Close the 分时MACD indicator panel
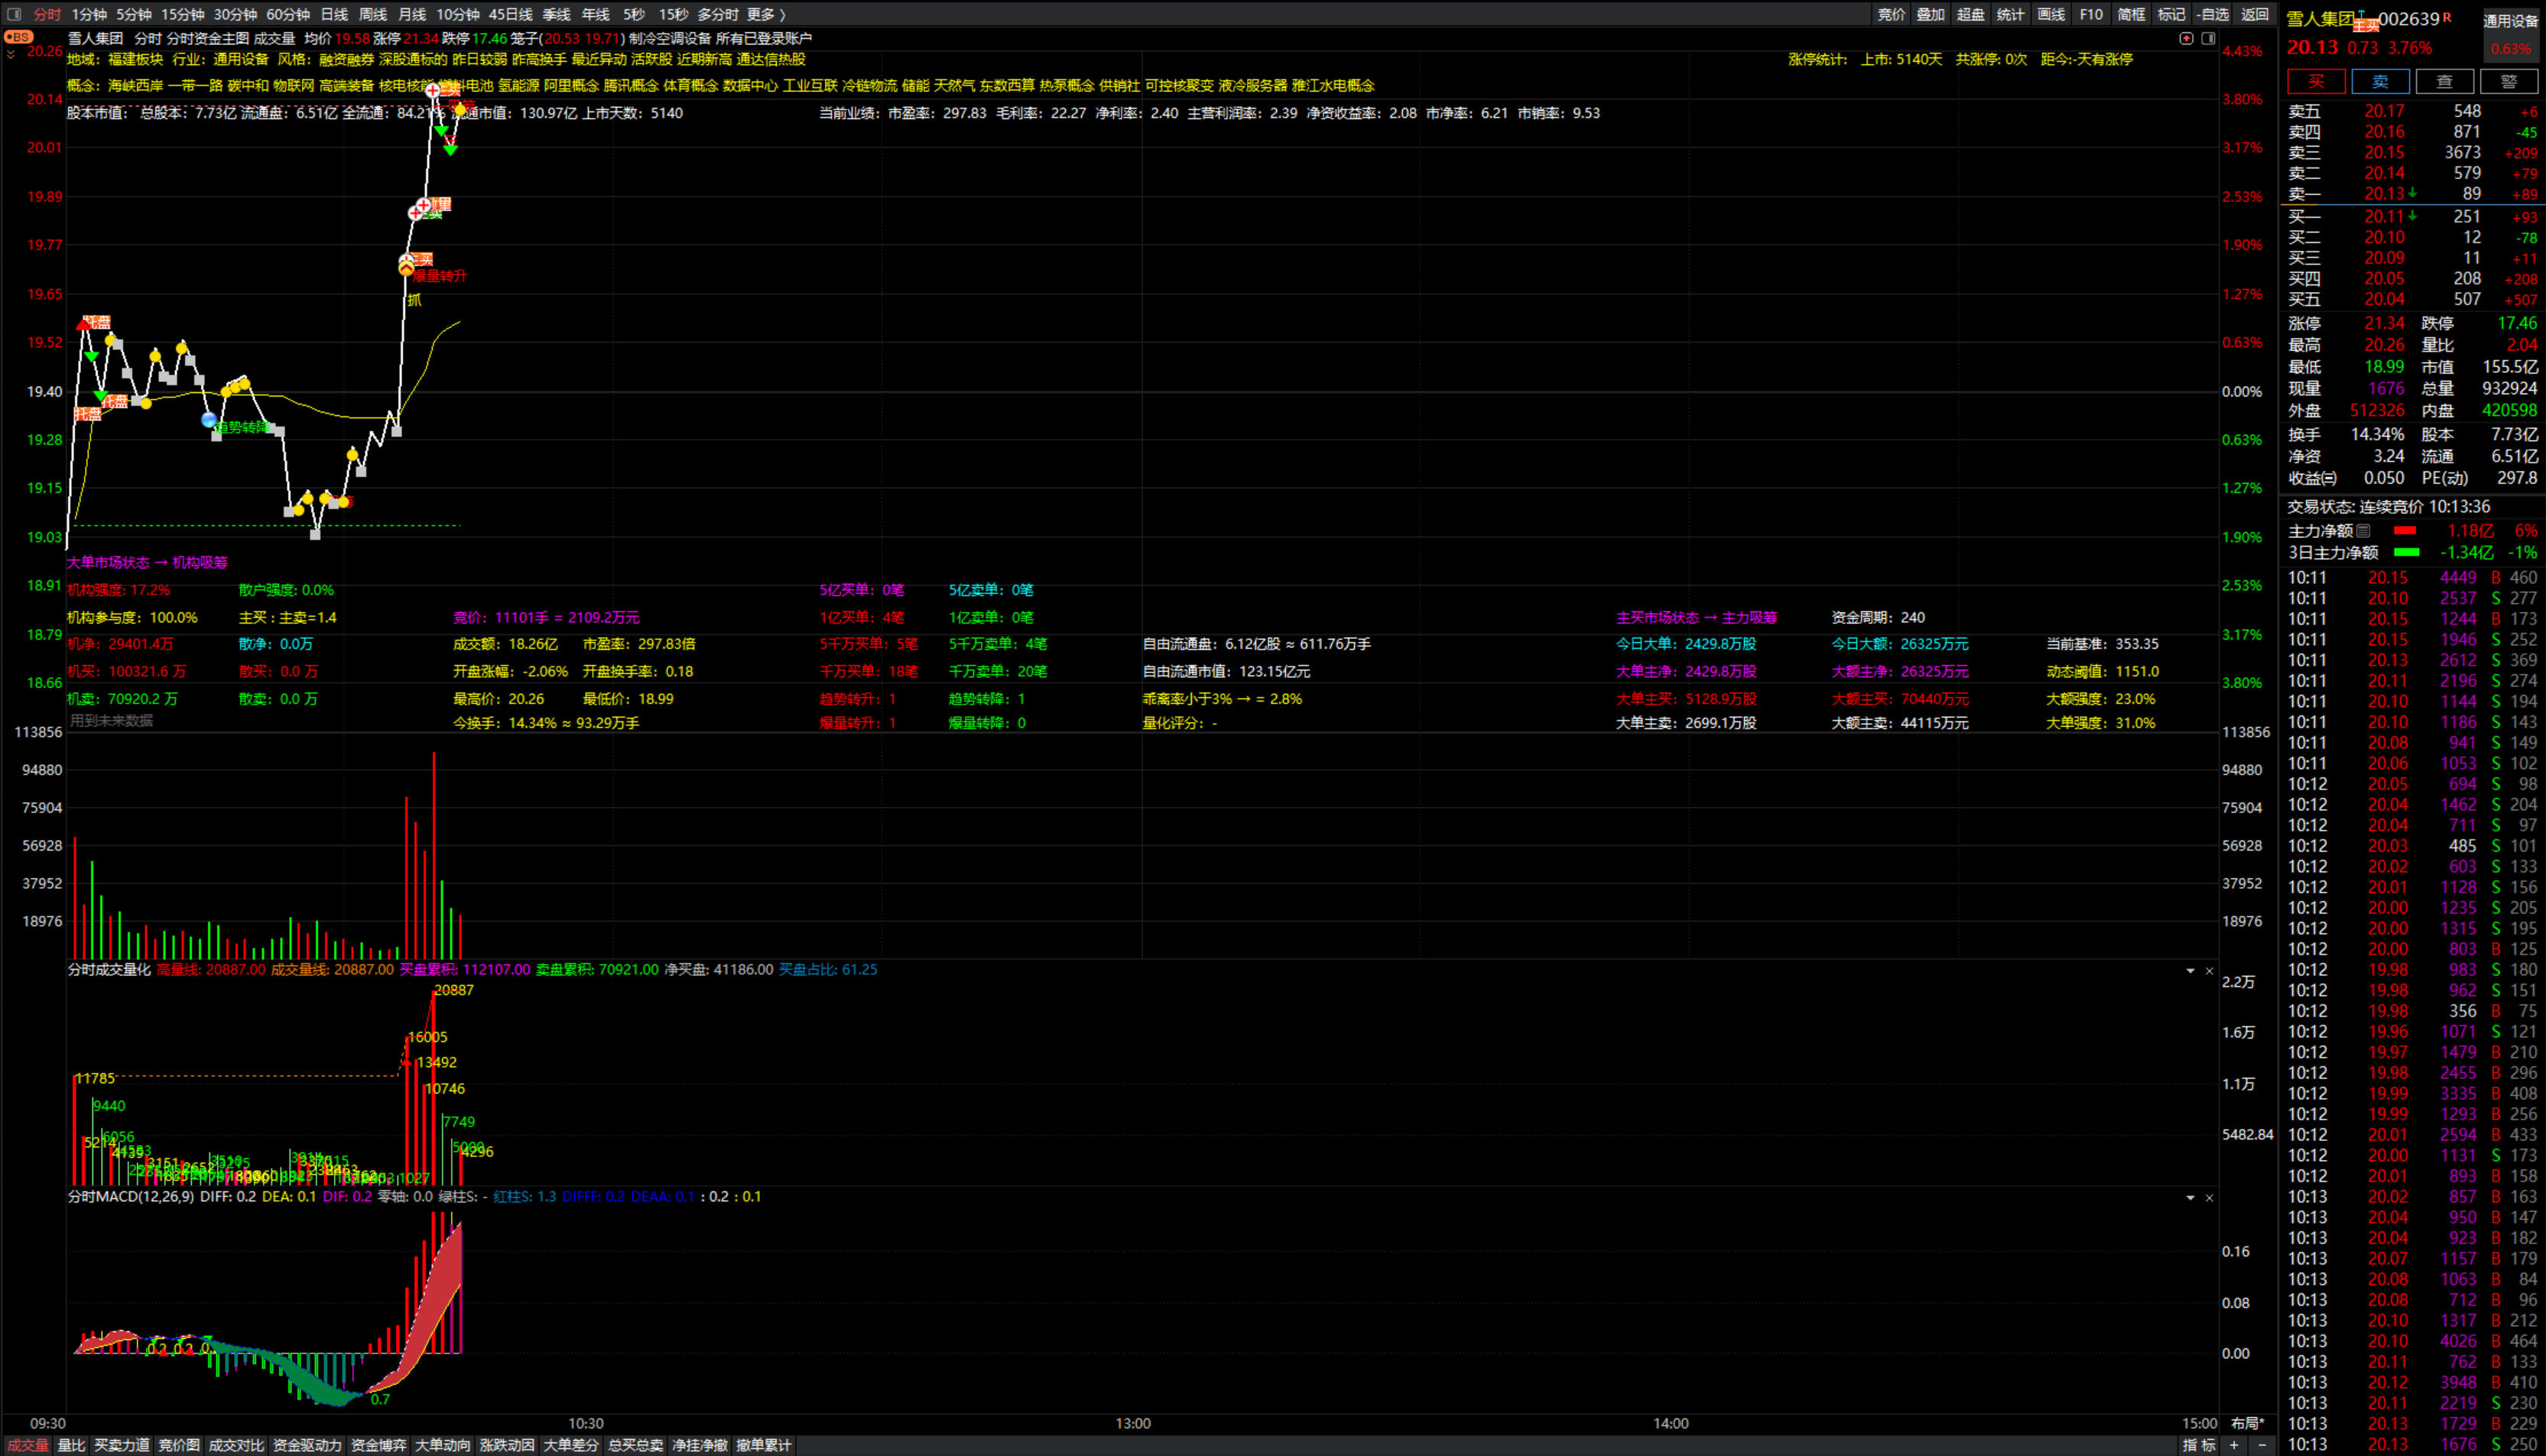 [x=2209, y=1197]
